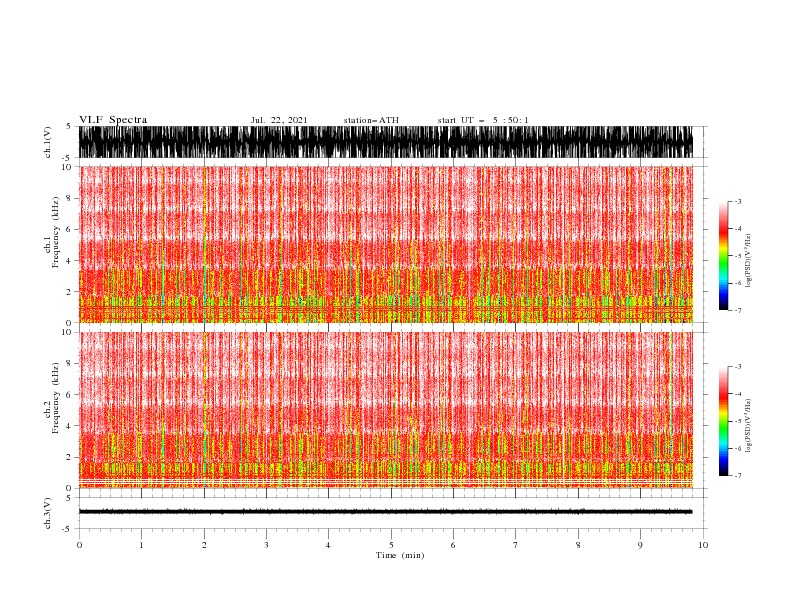Viewport: 792px width, 612px height.
Task: Click the "0" tick on the time axis
Action: point(79,545)
